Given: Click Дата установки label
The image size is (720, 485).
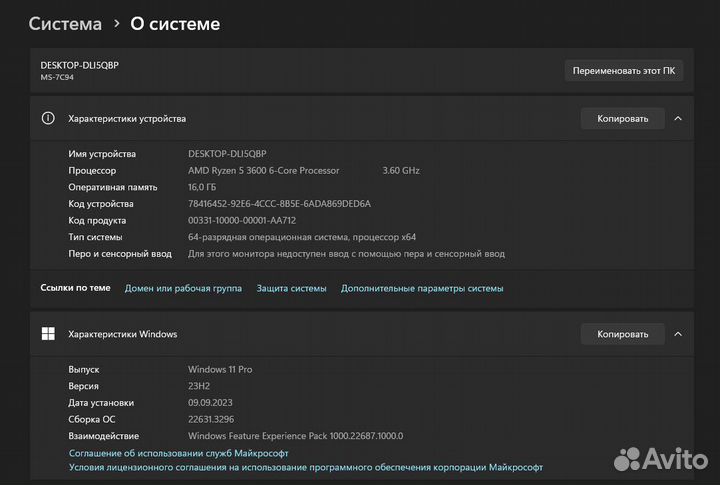Looking at the screenshot, I should coord(101,402).
